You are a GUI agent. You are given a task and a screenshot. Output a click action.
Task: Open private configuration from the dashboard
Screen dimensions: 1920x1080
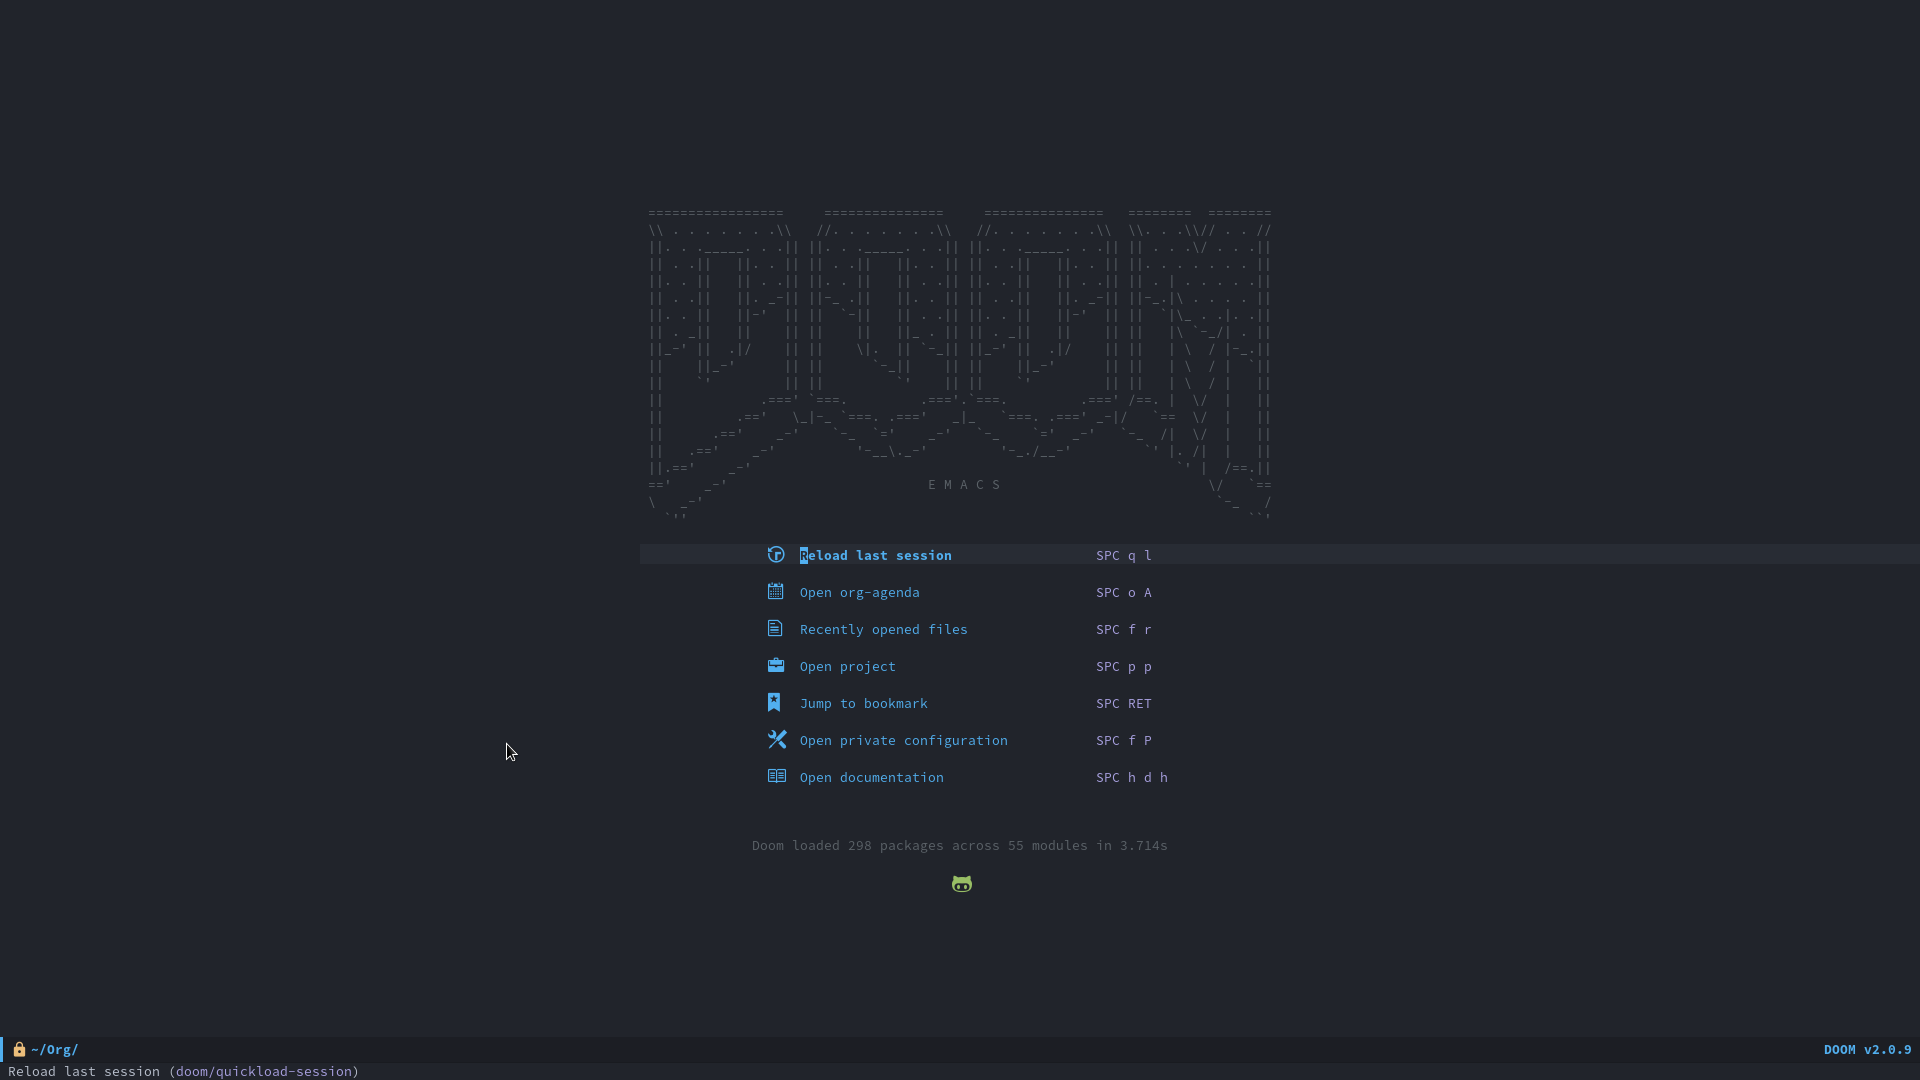pyautogui.click(x=903, y=740)
